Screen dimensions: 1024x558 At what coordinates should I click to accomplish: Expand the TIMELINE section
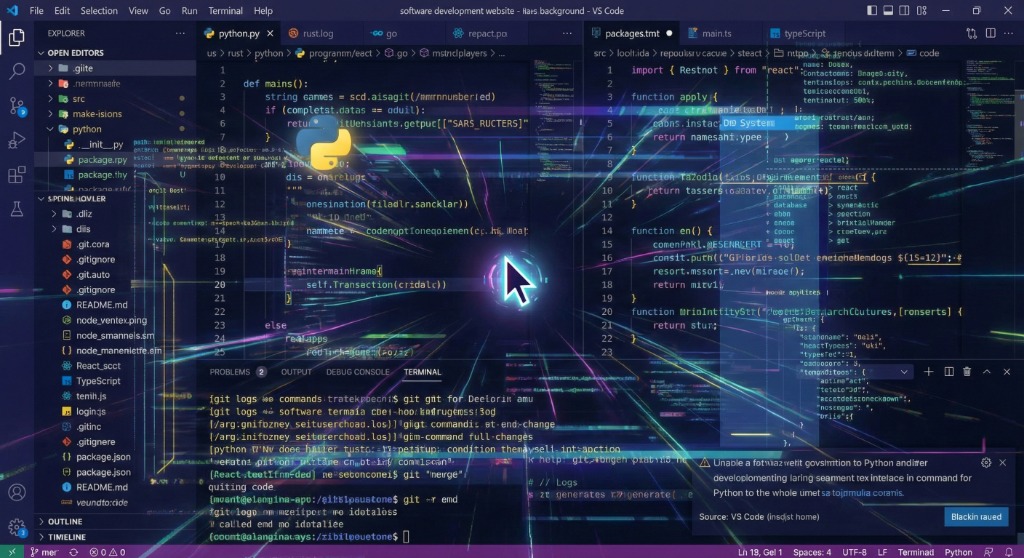point(42,537)
